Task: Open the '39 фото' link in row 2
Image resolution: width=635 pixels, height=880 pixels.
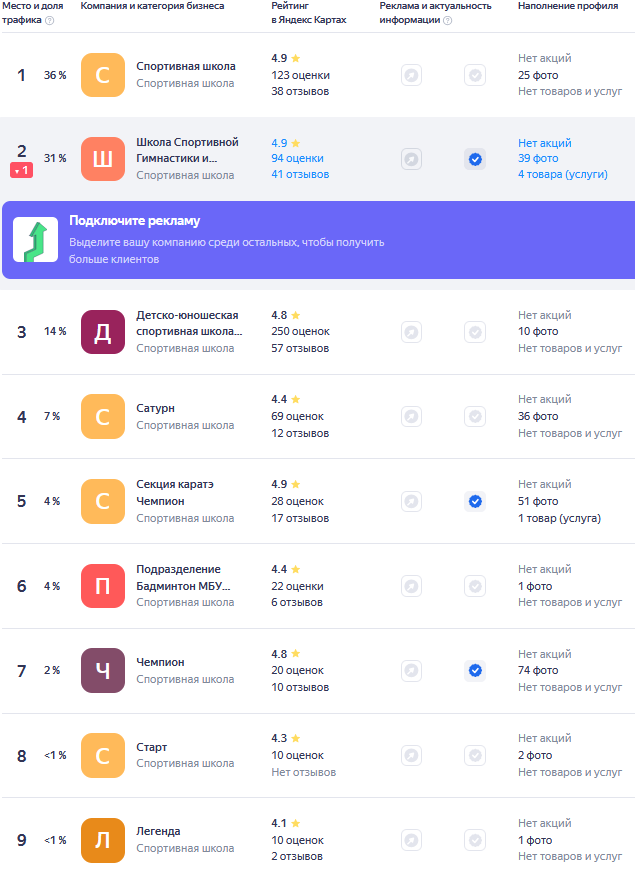Action: [538, 159]
